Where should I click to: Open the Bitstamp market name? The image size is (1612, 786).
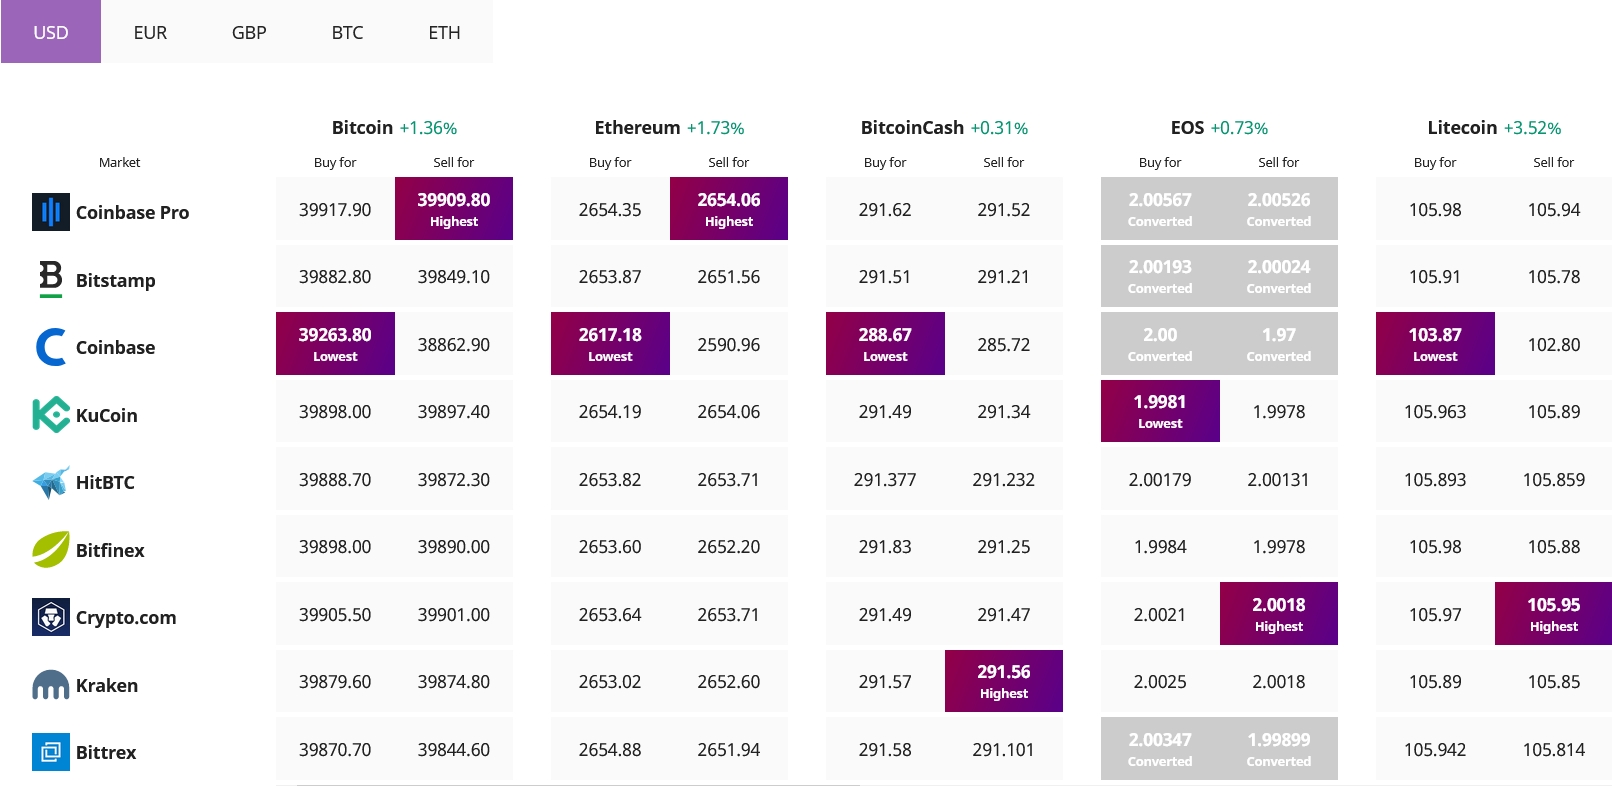(116, 280)
